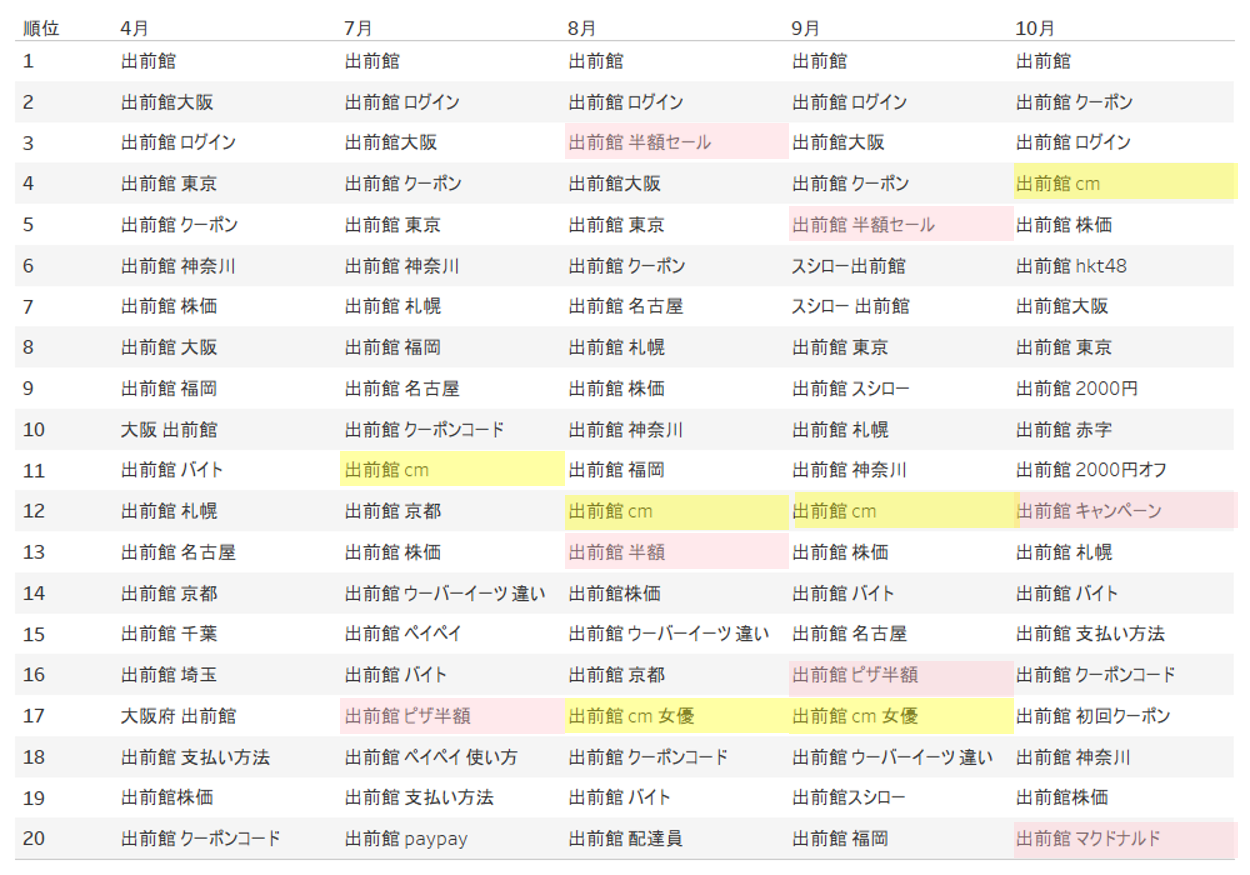This screenshot has width=1250, height=875.
Task: Click 出前館 京都 in 8月 column
Action: (x=617, y=675)
